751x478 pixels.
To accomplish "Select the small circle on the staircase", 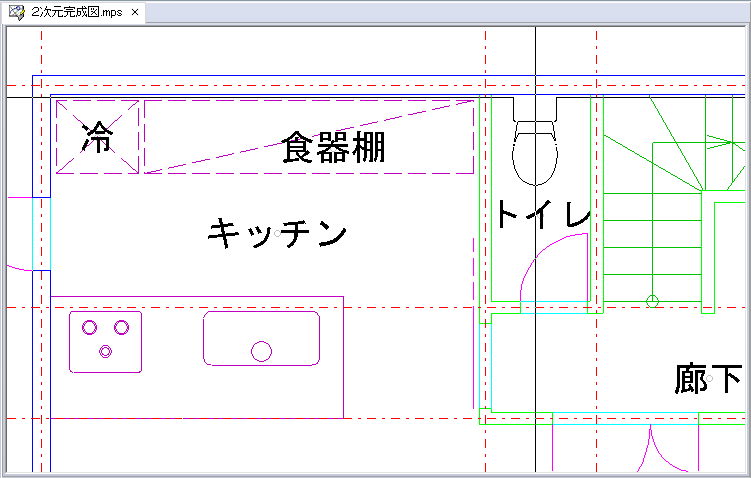I will (x=652, y=301).
